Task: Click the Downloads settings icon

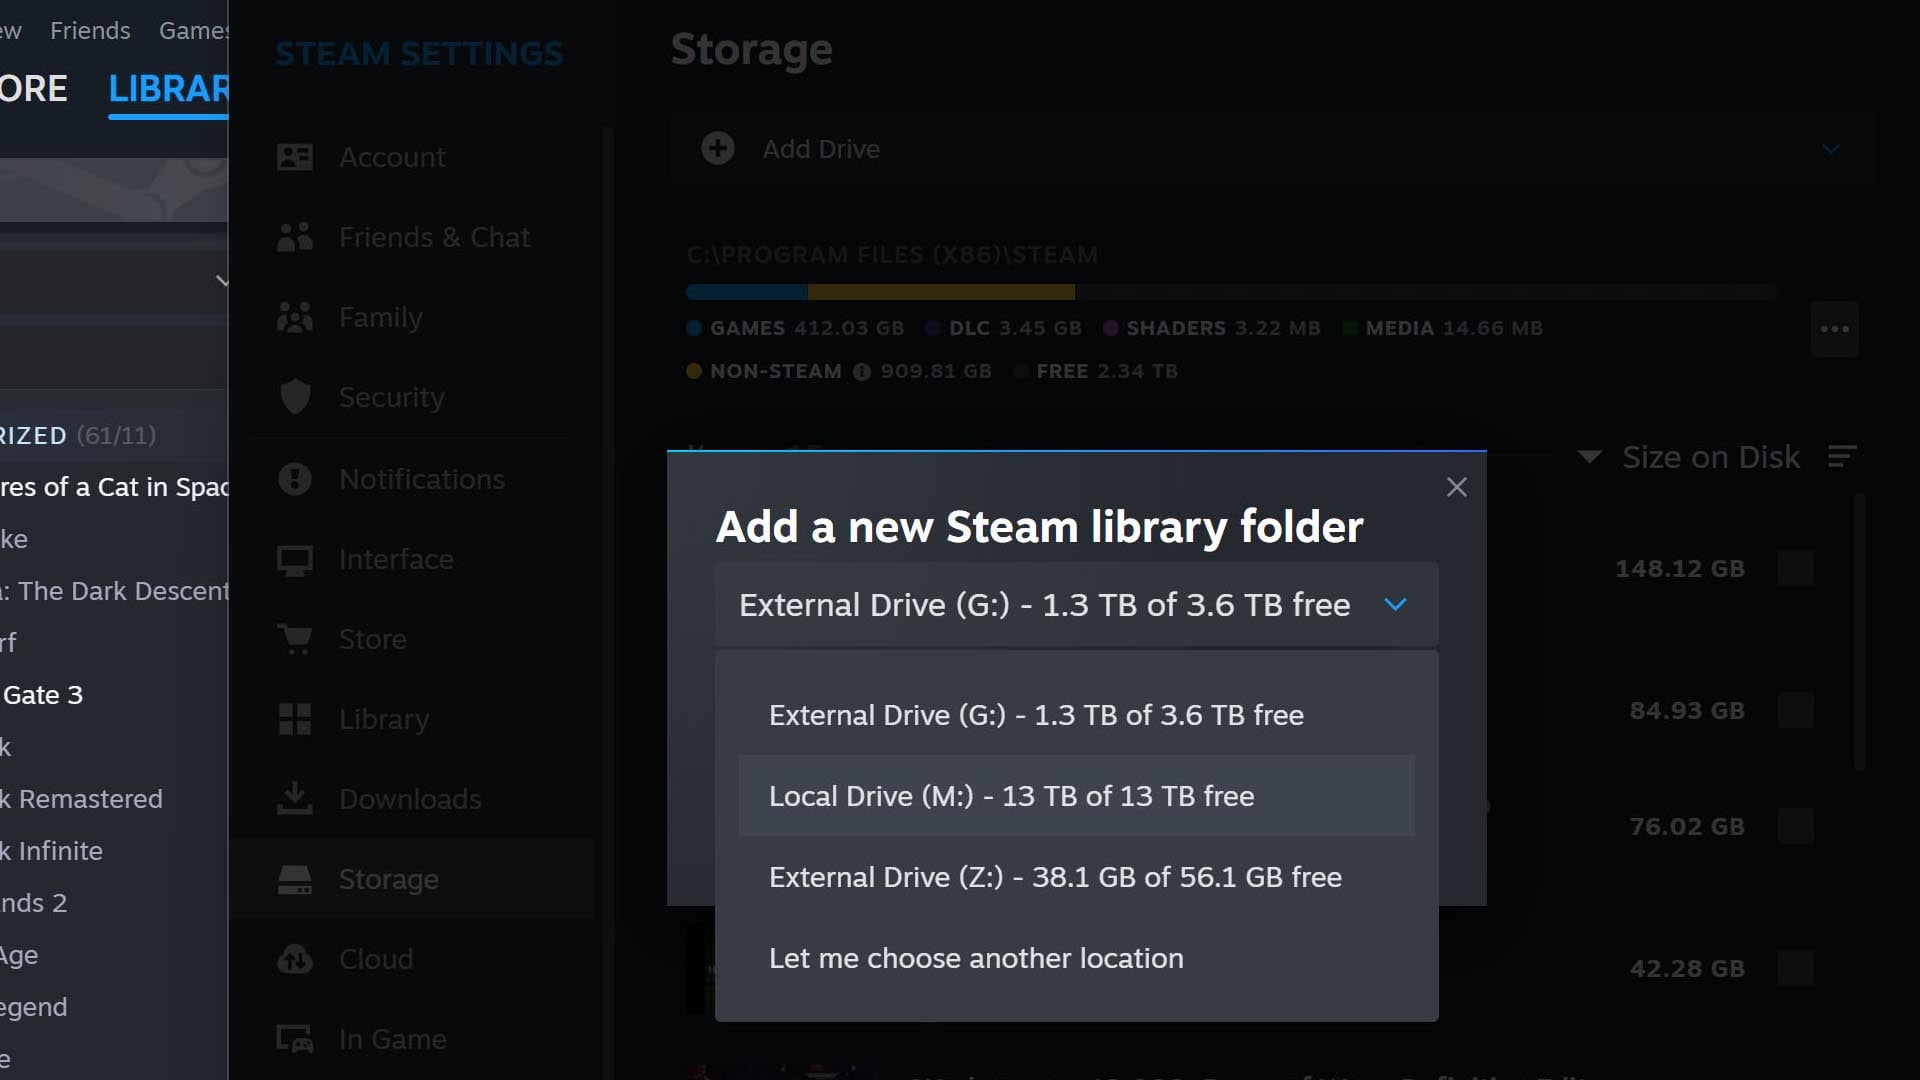Action: [x=293, y=799]
